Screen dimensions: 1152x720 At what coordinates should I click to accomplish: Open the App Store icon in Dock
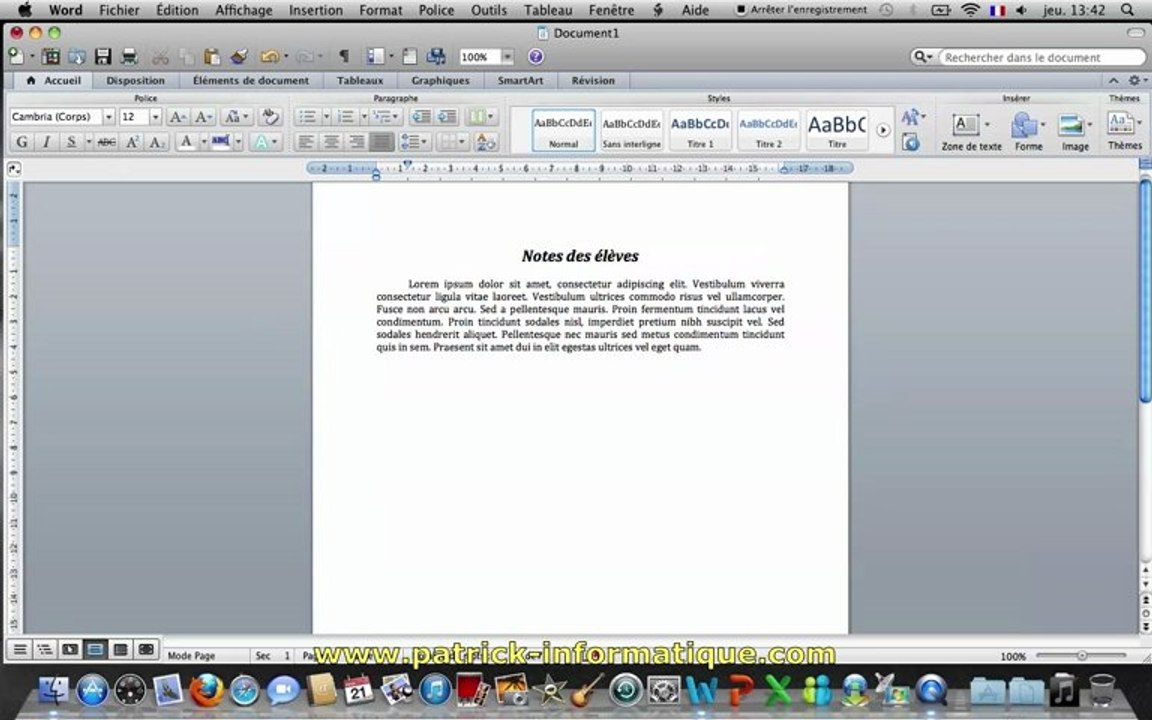(x=92, y=691)
